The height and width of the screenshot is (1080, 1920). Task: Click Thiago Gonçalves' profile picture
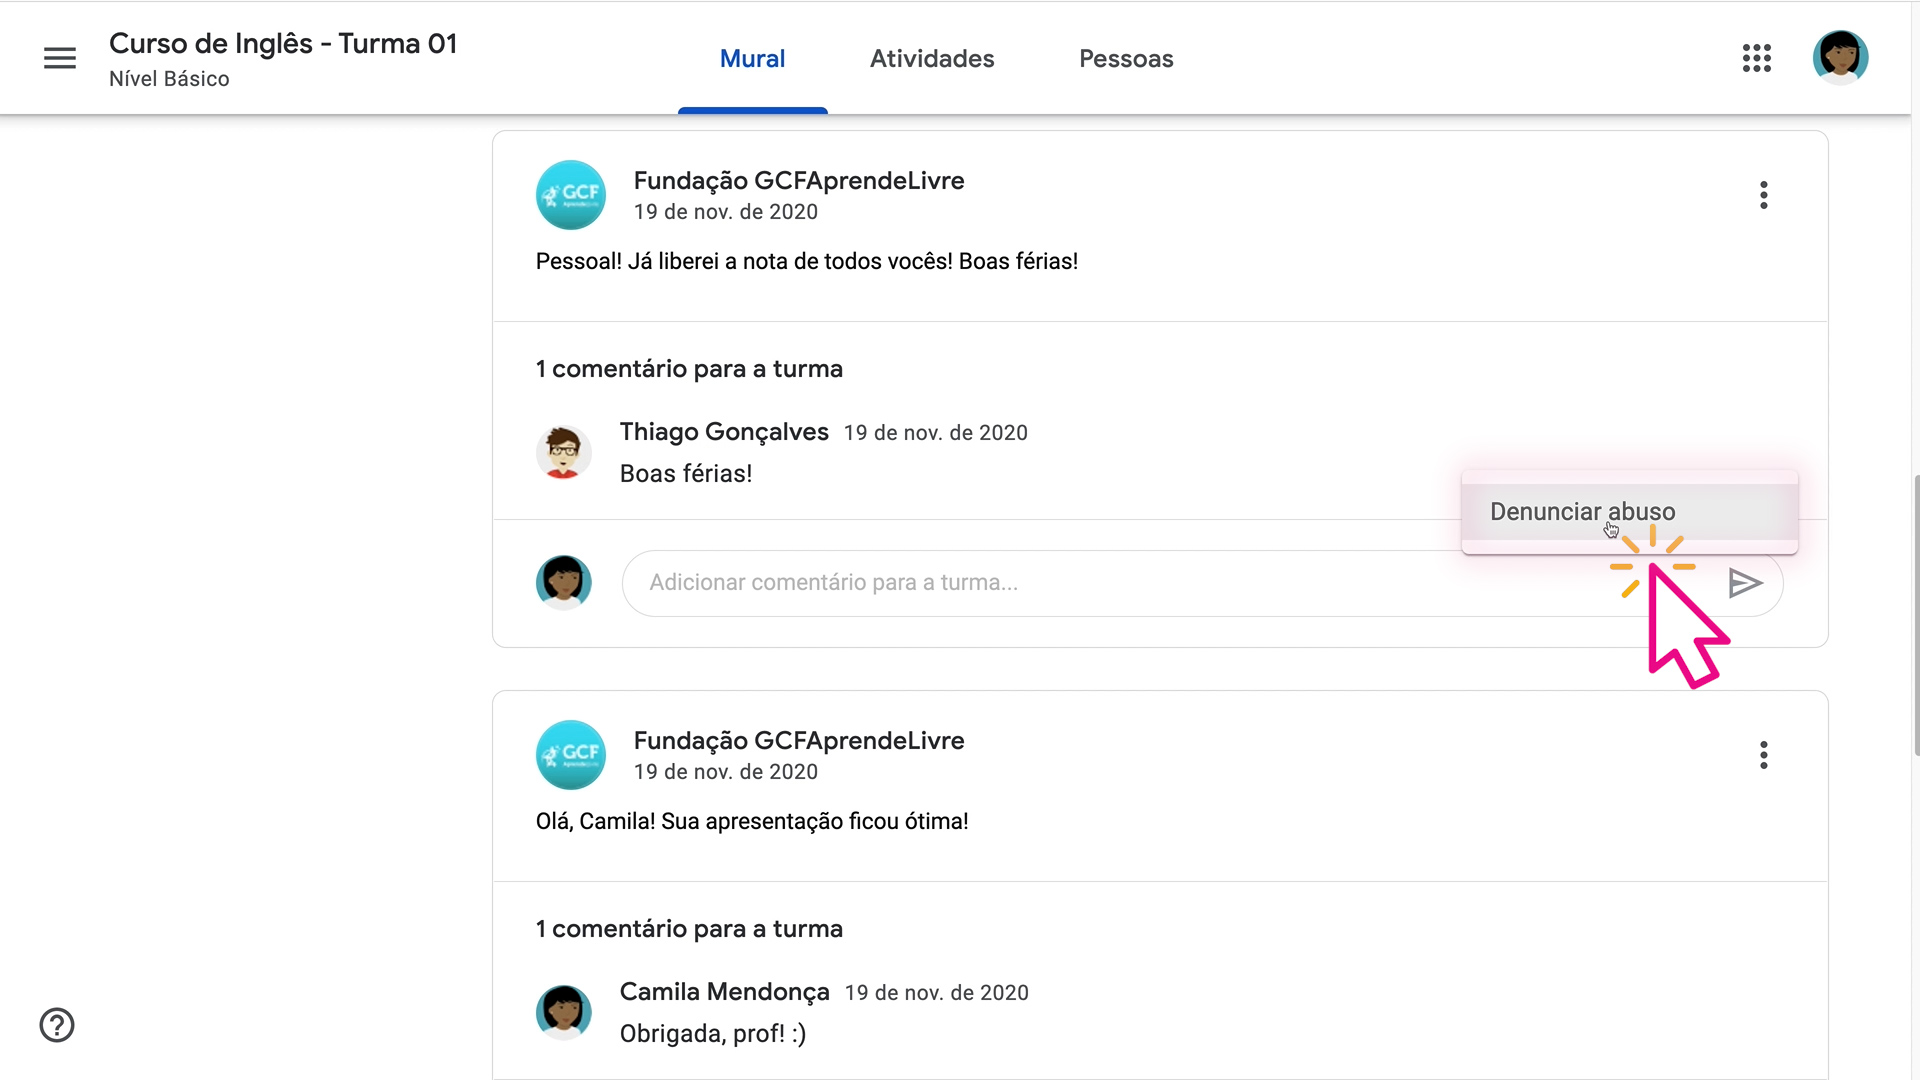(564, 451)
